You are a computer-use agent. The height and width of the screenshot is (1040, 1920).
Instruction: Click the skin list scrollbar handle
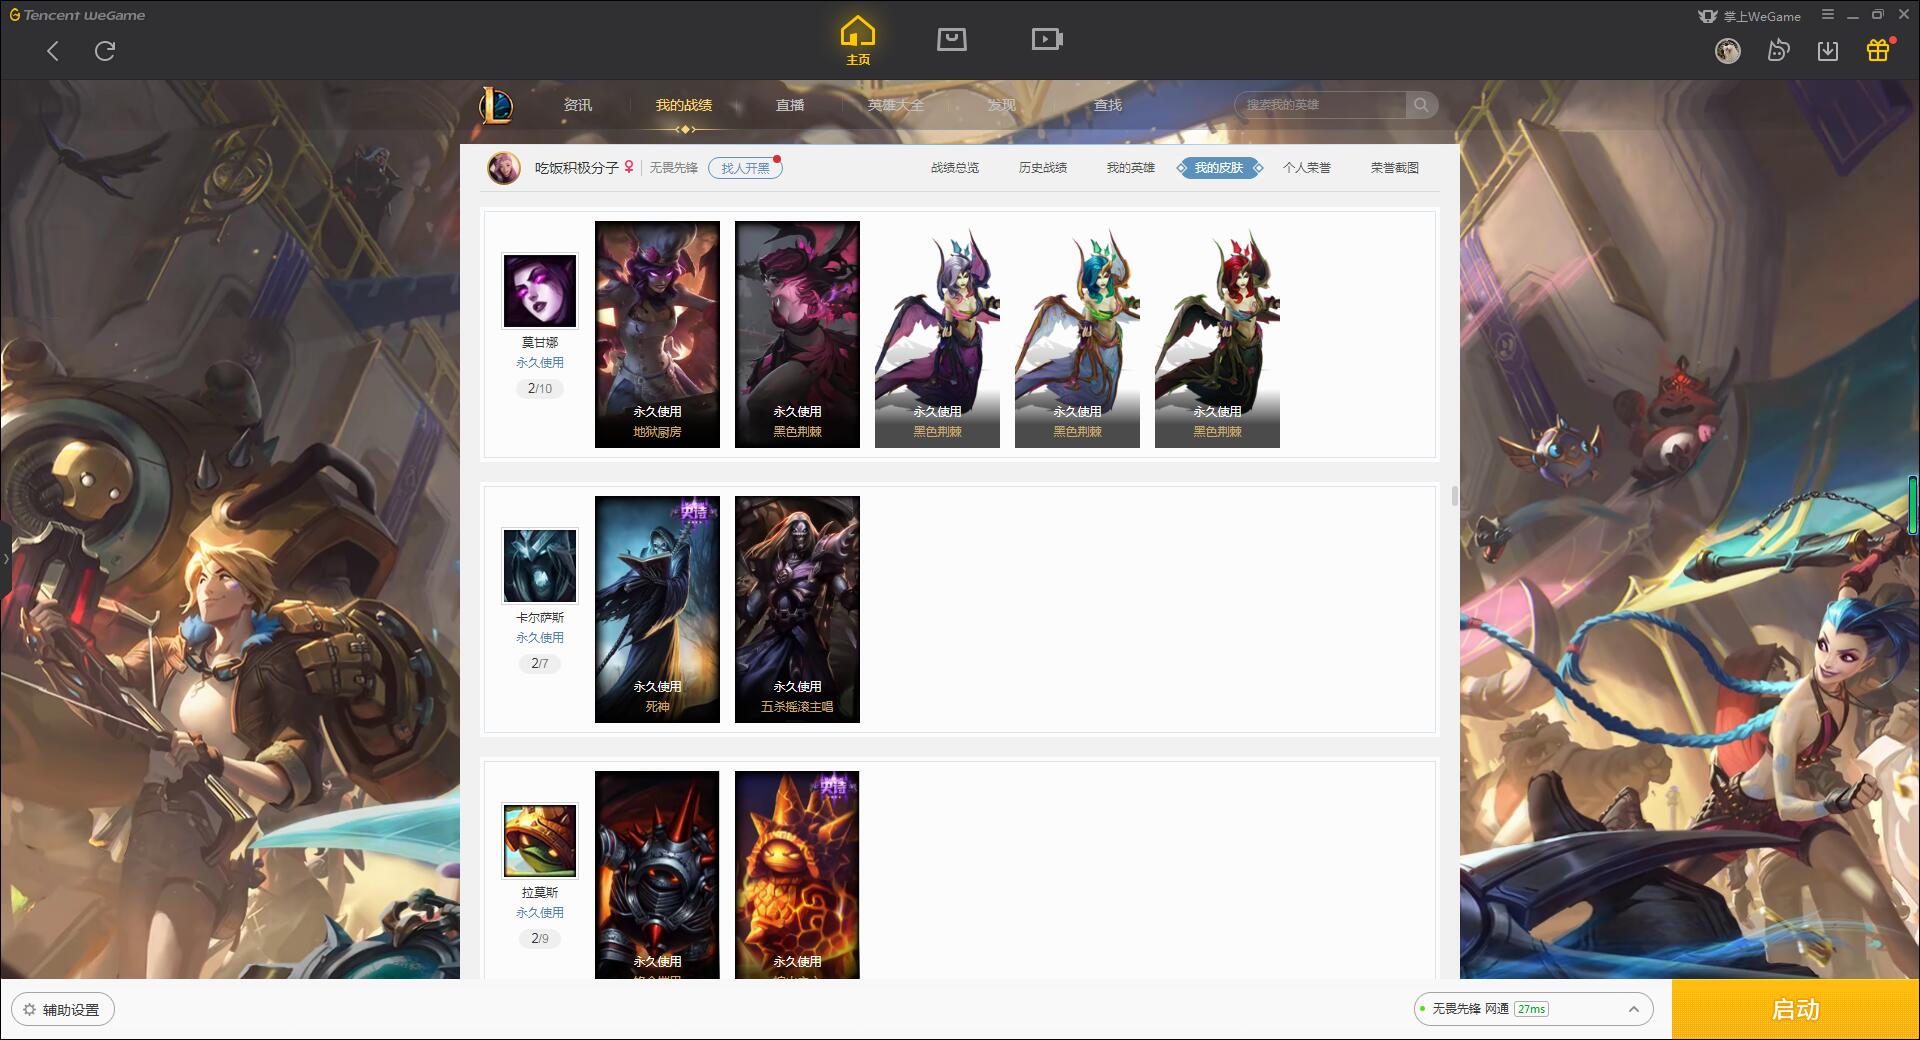pyautogui.click(x=1454, y=496)
